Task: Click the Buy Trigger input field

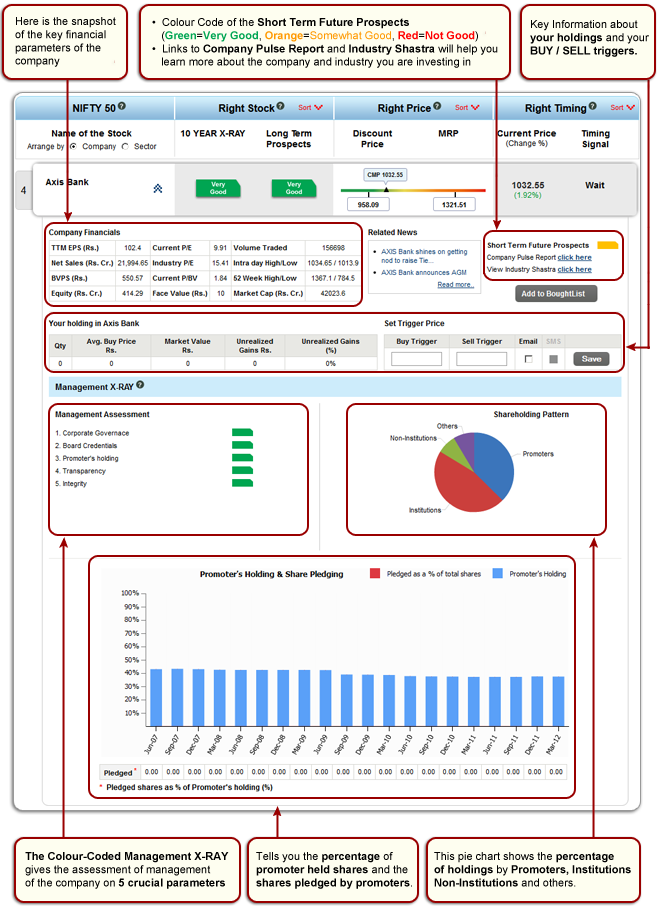Action: click(416, 358)
